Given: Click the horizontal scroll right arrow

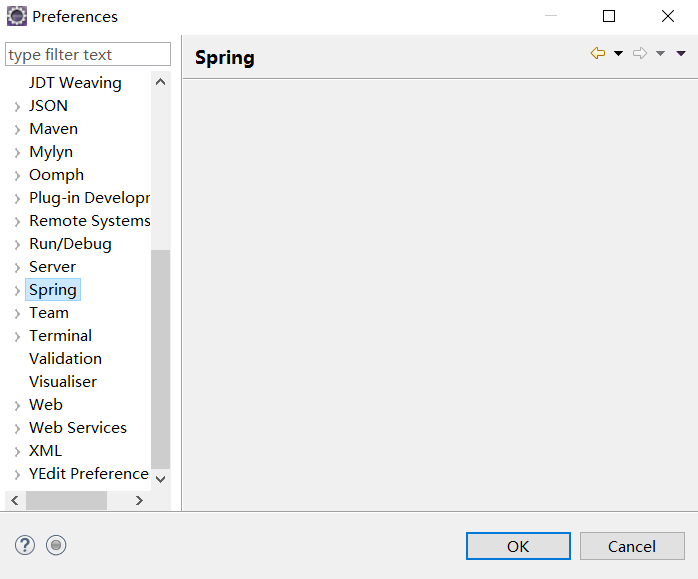Looking at the screenshot, I should tap(139, 501).
